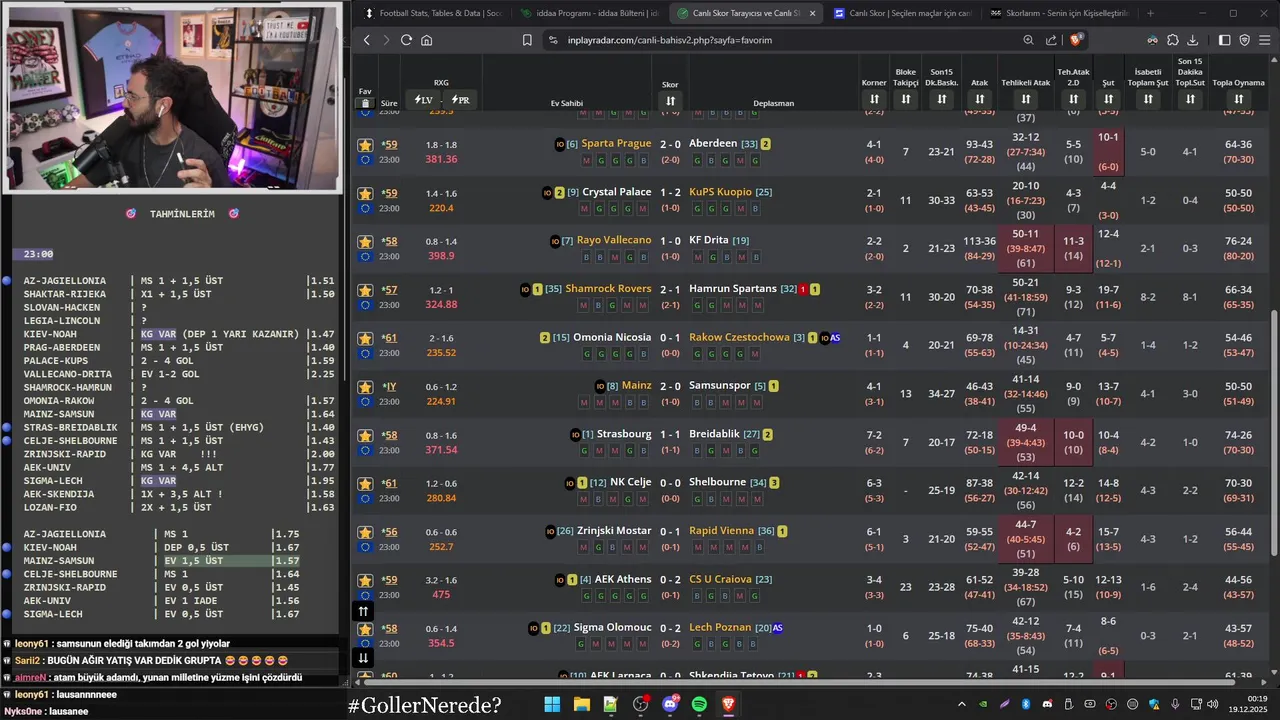Open File Explorer from the taskbar
Screen dimensions: 1280x720
(581, 705)
